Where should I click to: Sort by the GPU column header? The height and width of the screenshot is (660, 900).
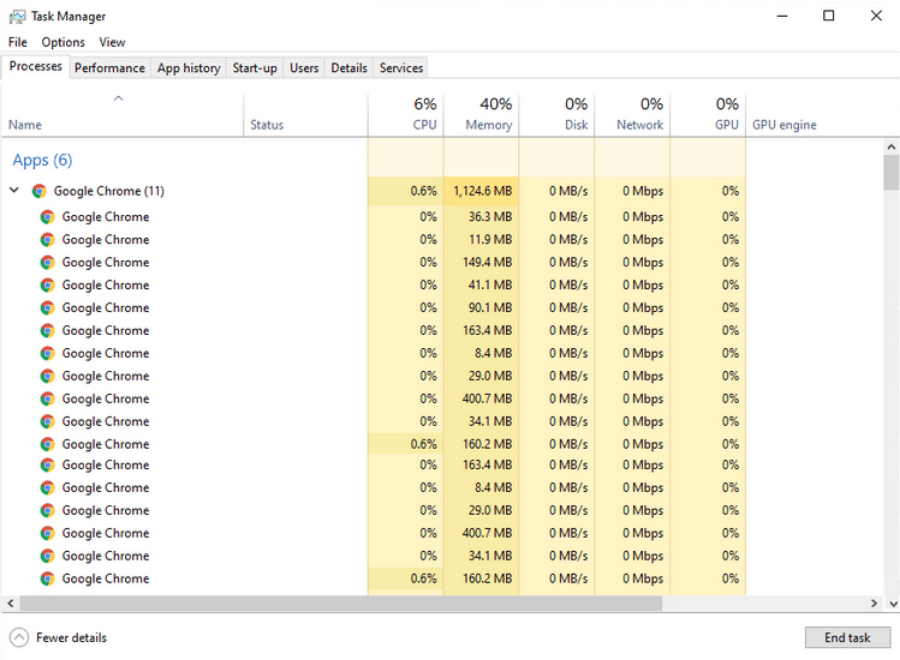pos(708,114)
